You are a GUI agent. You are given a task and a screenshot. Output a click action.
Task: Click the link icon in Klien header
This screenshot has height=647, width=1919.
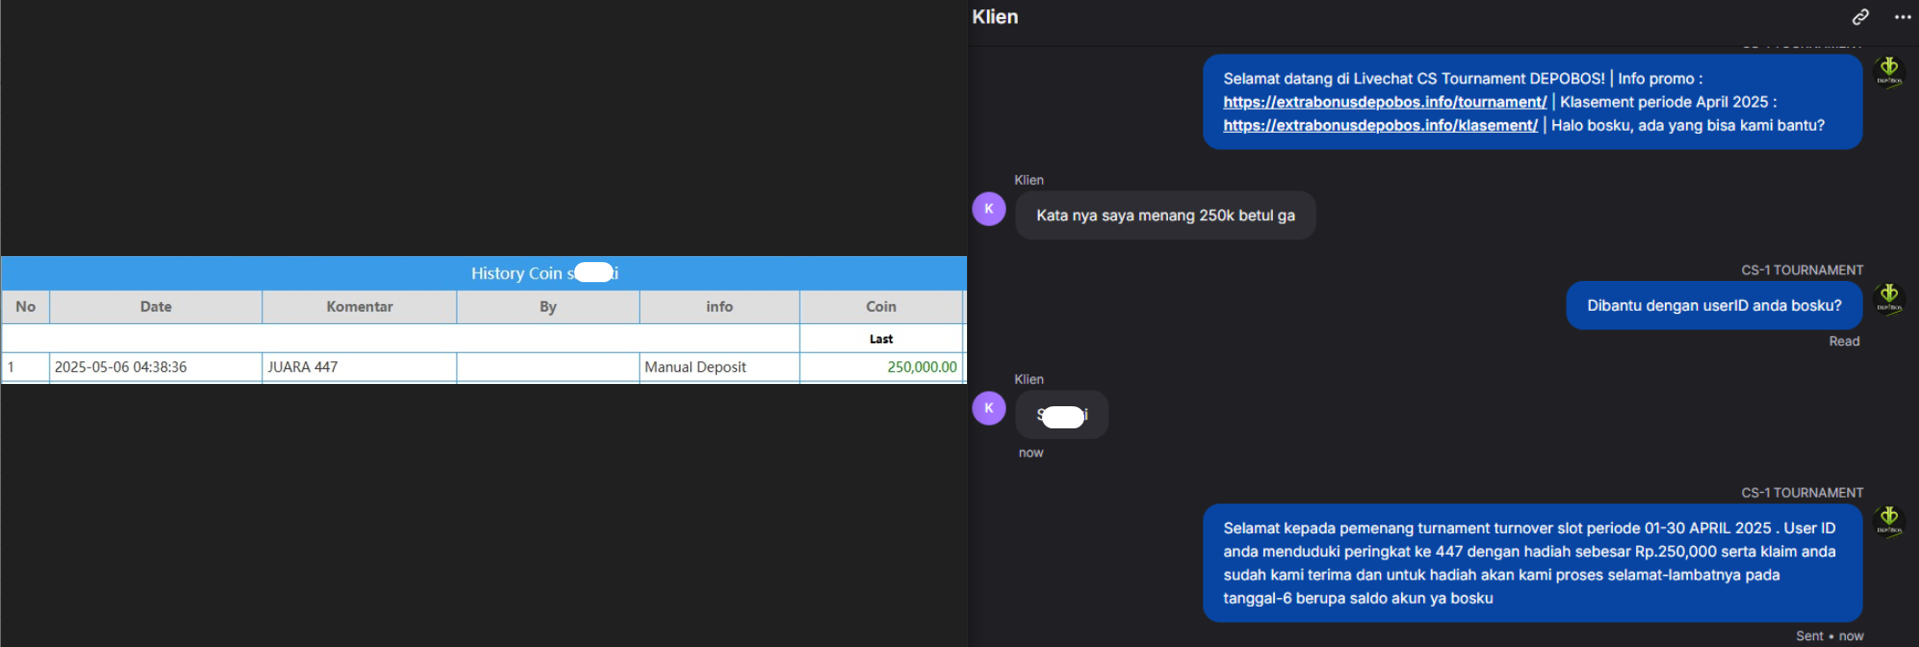click(1860, 17)
